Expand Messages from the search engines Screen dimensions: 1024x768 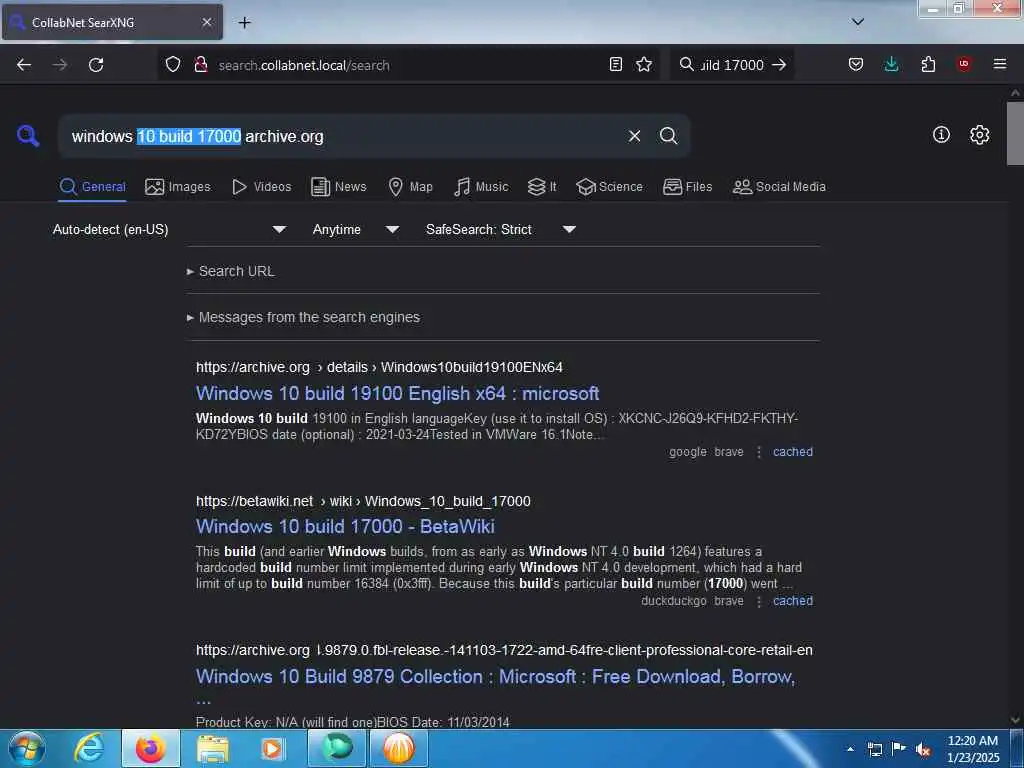tap(303, 317)
